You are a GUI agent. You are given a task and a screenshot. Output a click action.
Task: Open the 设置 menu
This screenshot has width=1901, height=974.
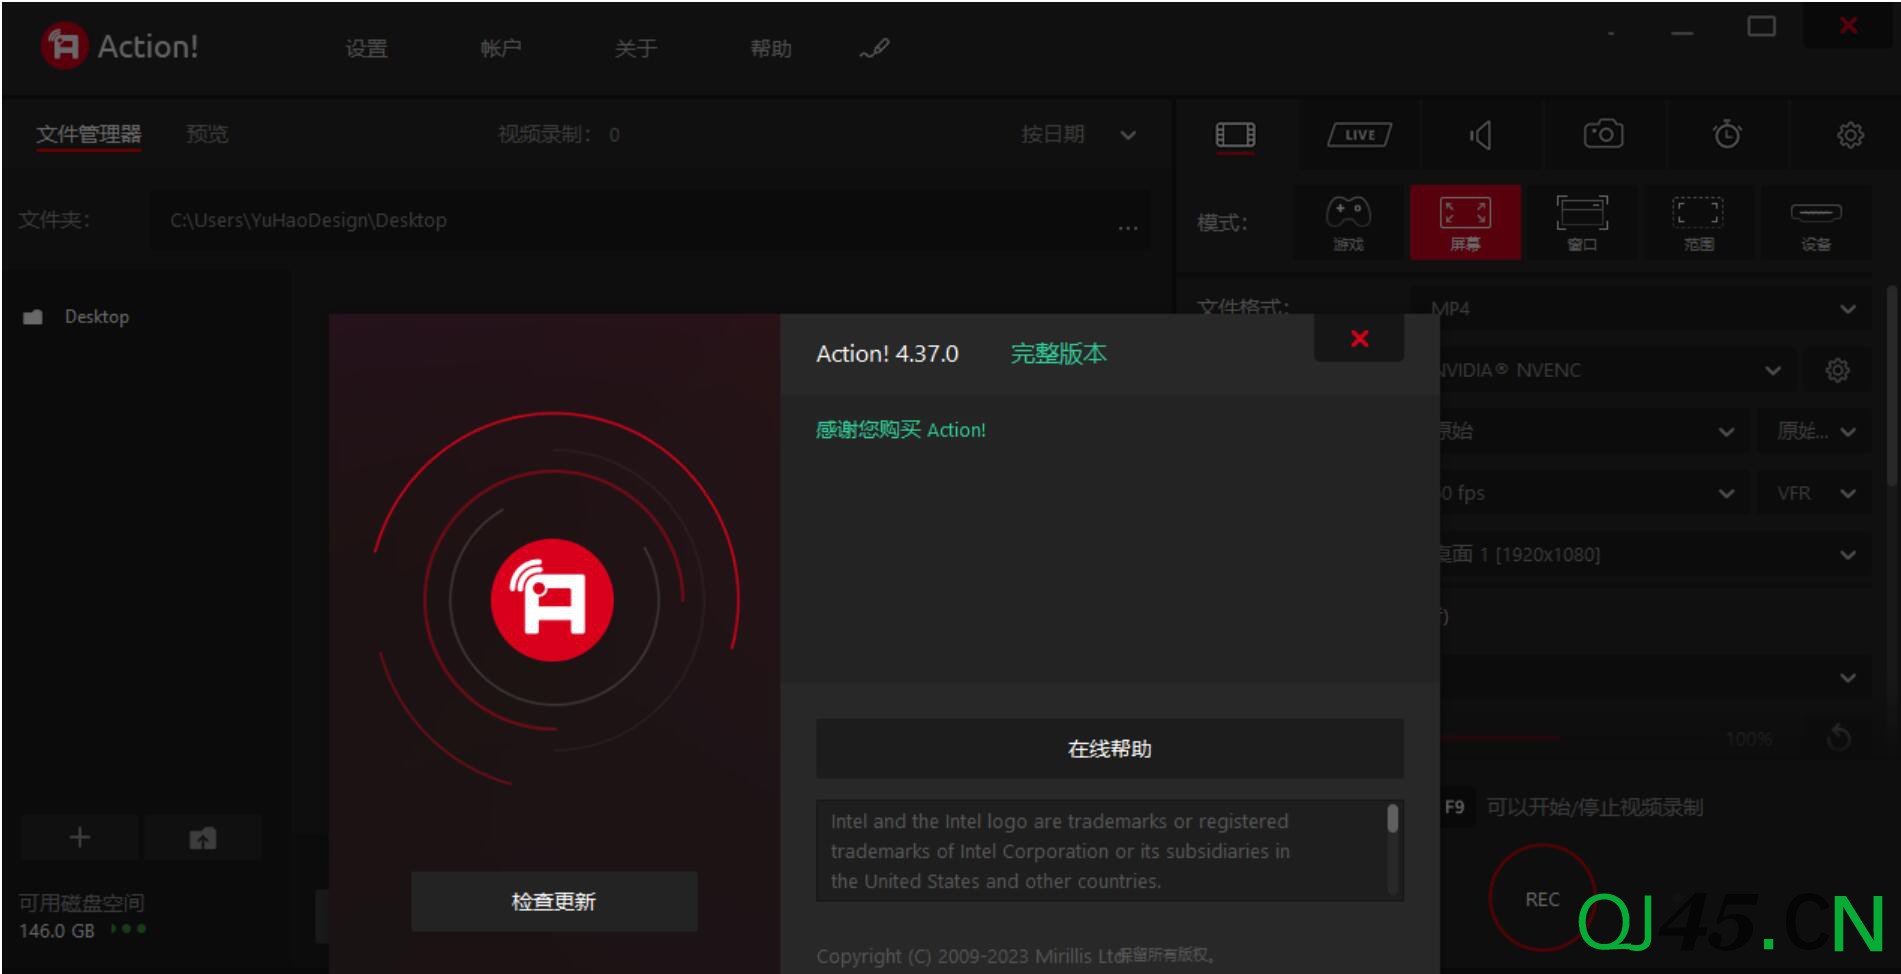coord(366,48)
